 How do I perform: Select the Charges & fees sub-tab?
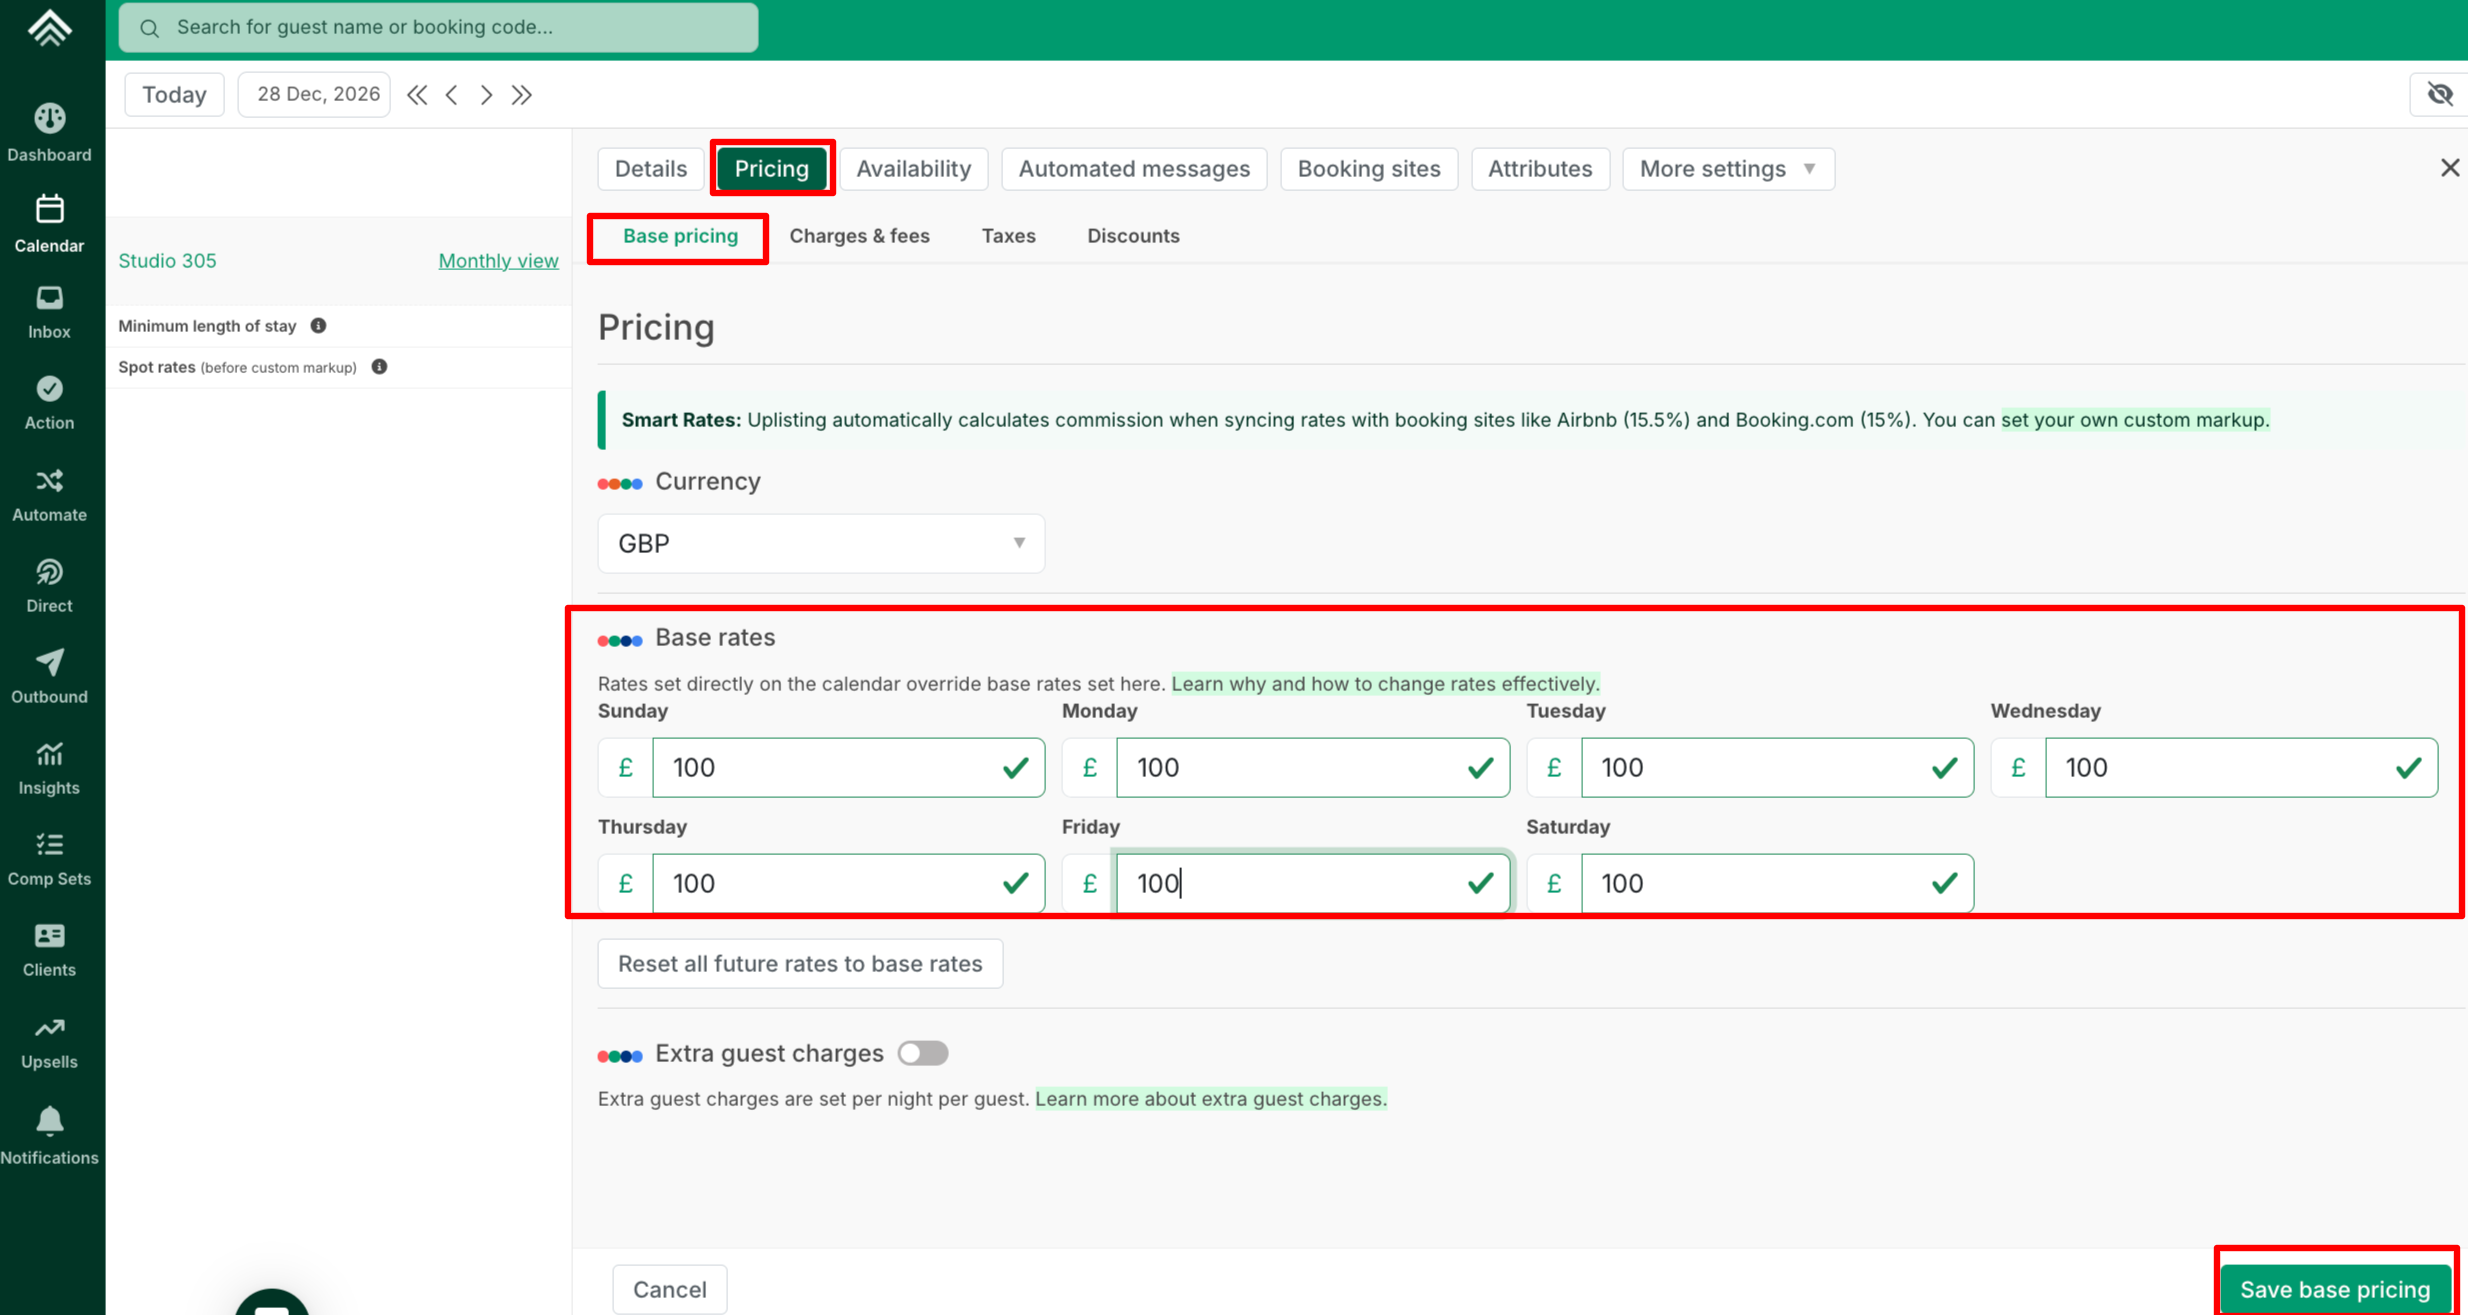858,236
